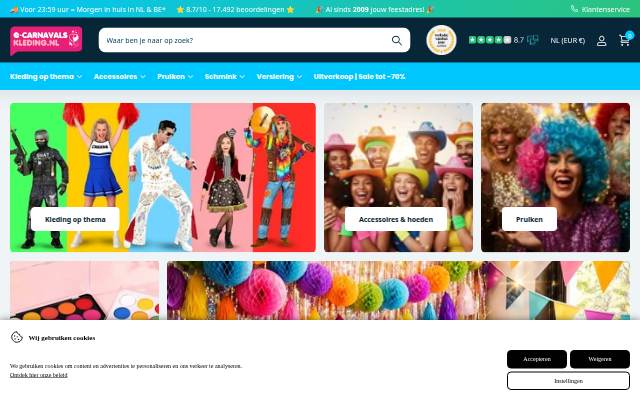This screenshot has width=640, height=400.
Task: Expand the Accessoires menu
Action: [x=120, y=76]
